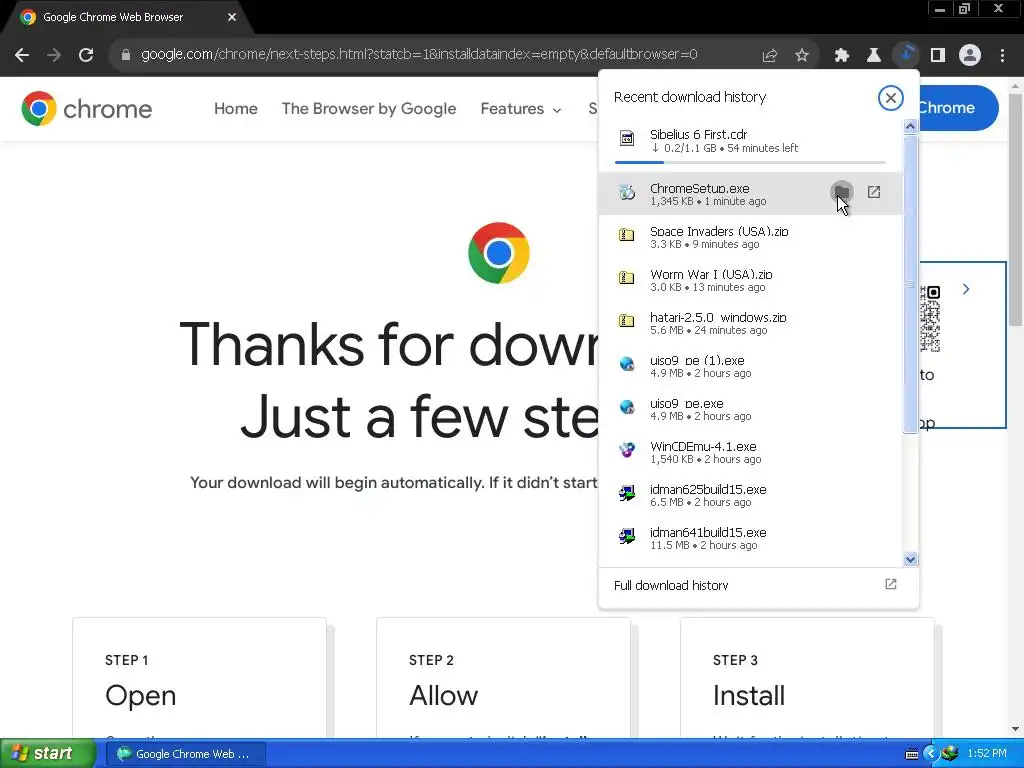
Task: Open the Extensions puzzle icon
Action: (x=842, y=56)
